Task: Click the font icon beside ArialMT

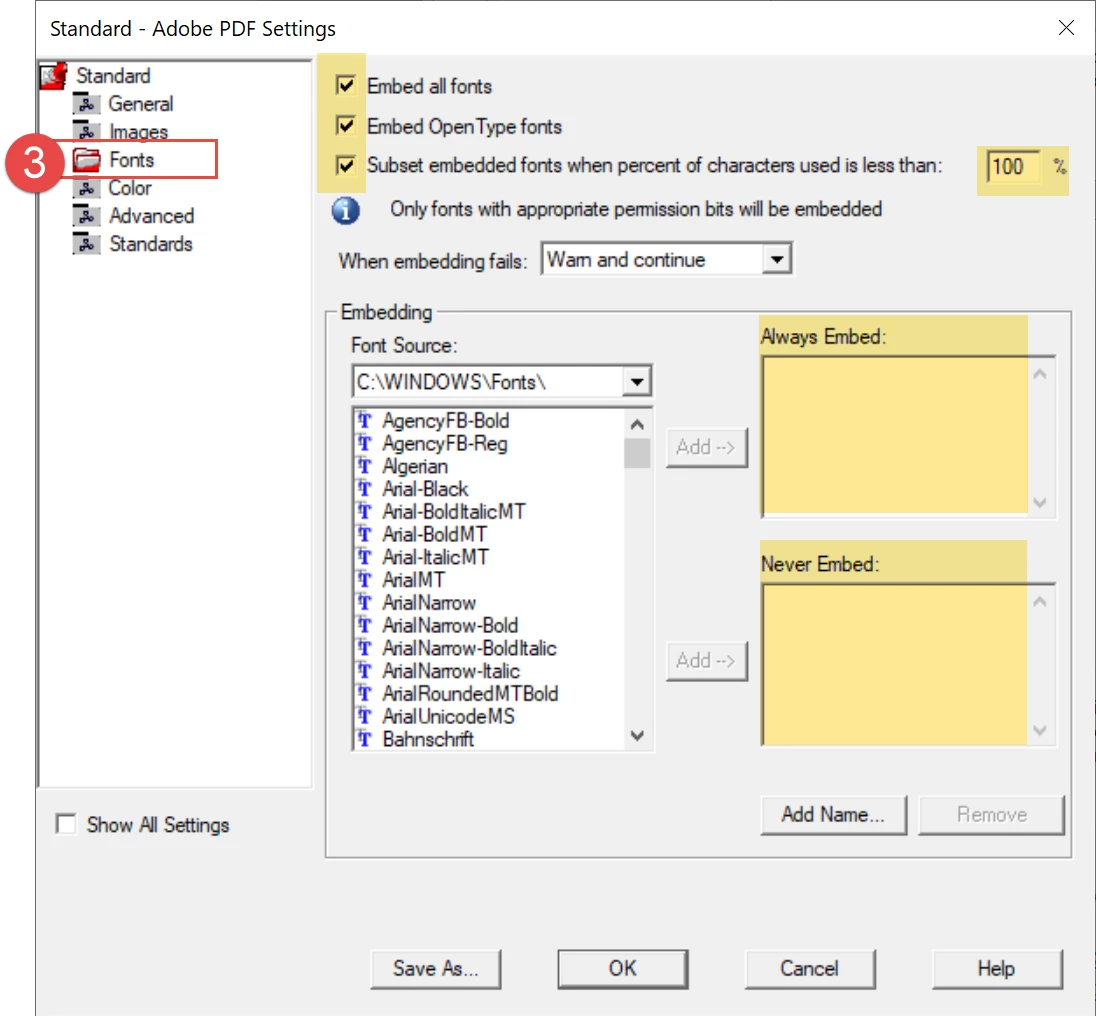Action: [365, 579]
